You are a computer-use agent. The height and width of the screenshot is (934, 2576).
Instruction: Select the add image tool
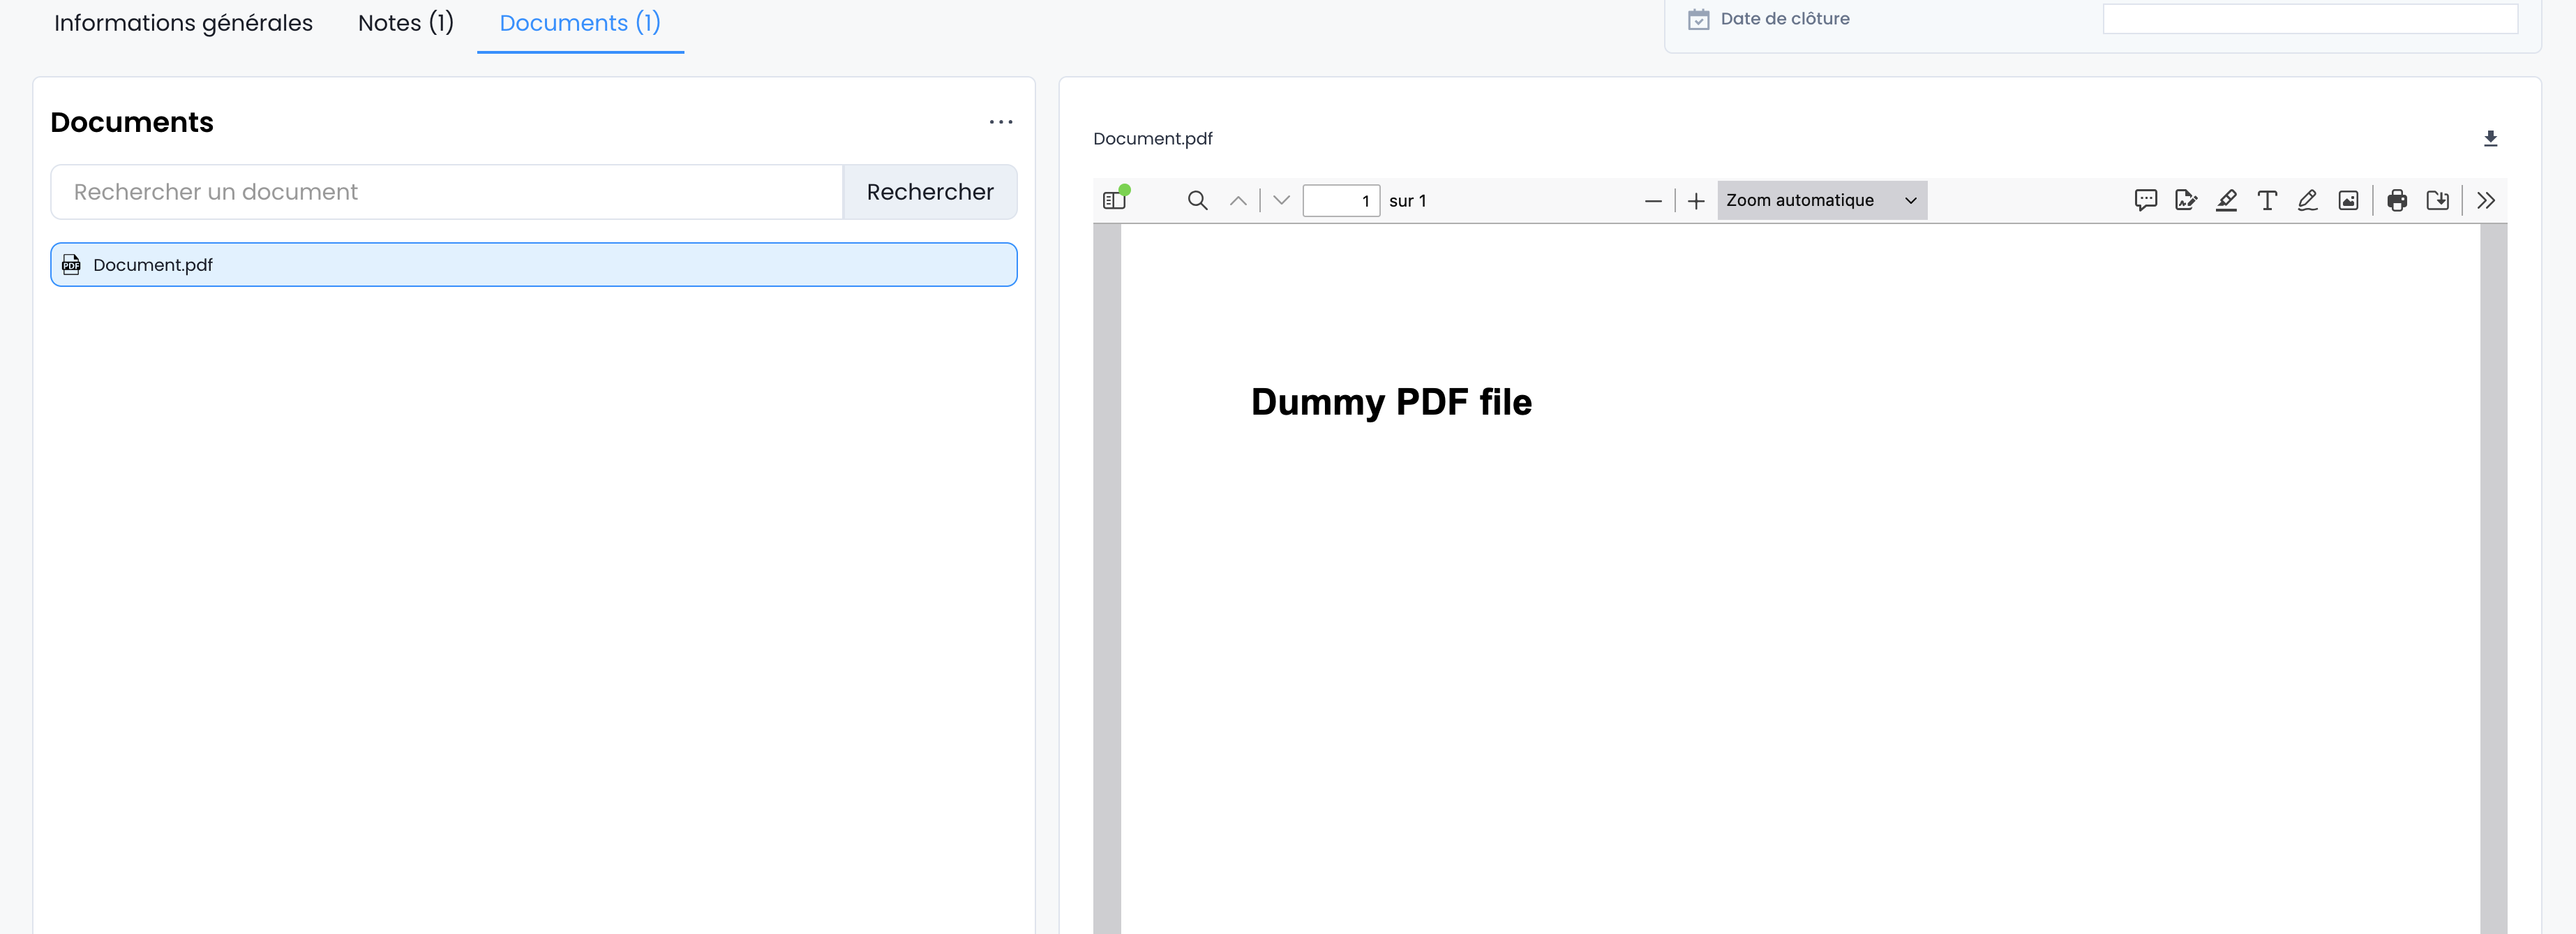point(2348,200)
